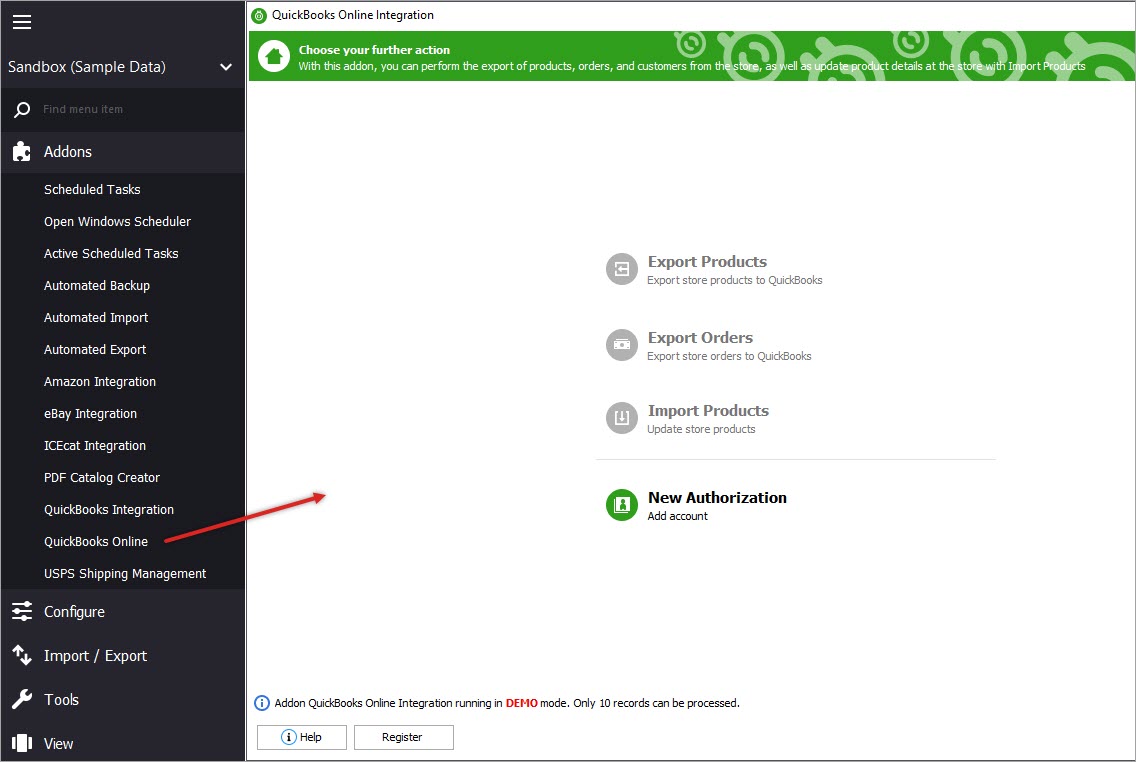Click the View columns icon
Image resolution: width=1136 pixels, height=762 pixels.
click(x=22, y=743)
